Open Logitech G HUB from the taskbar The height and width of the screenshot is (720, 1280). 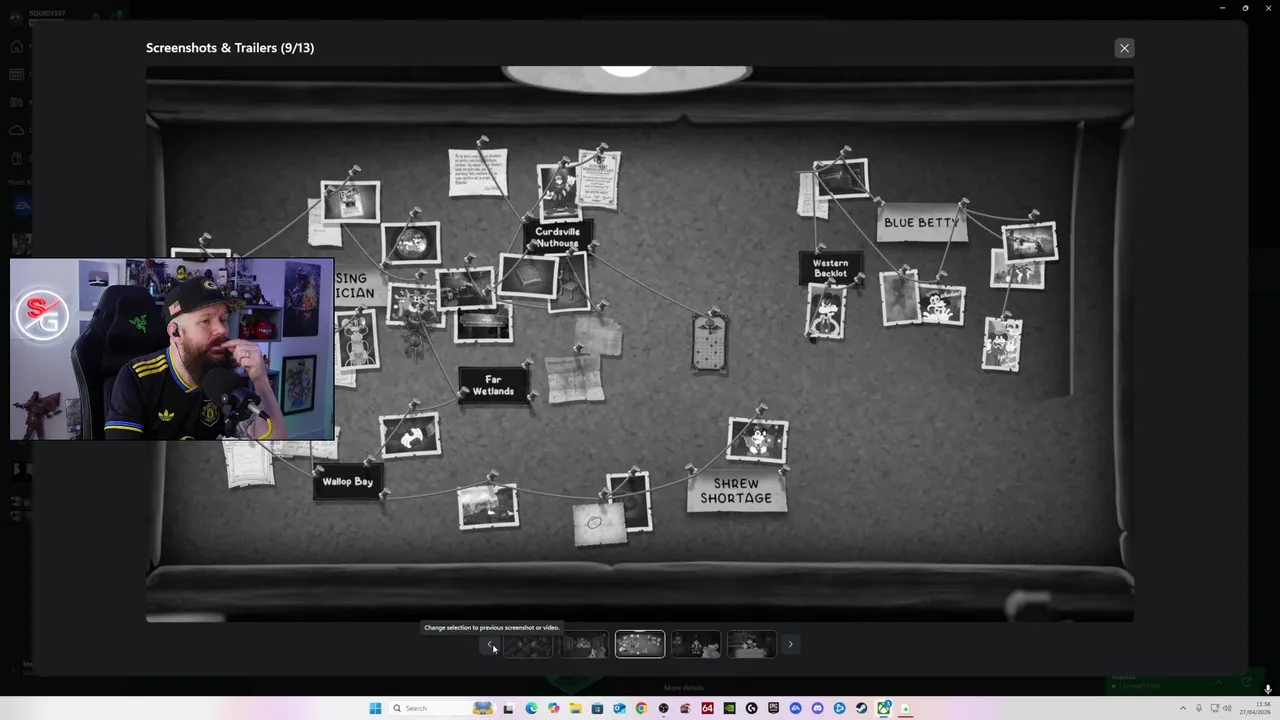pyautogui.click(x=751, y=708)
